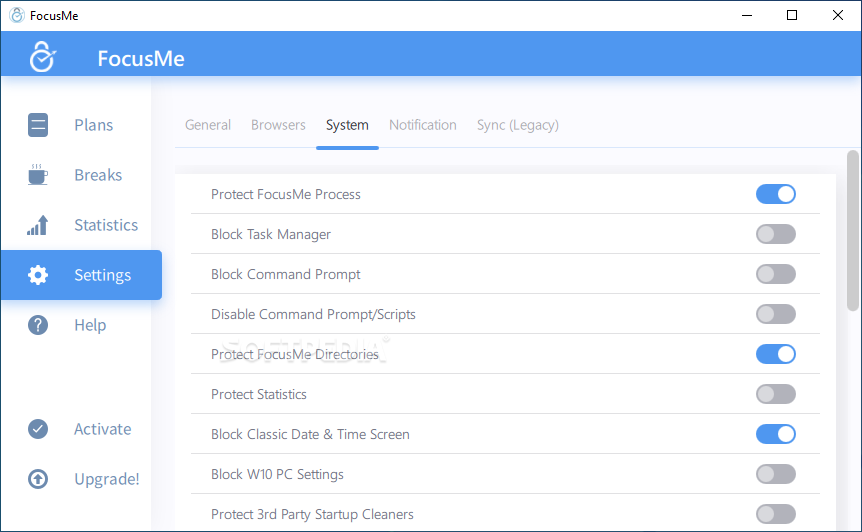This screenshot has height=532, width=862.
Task: Open the Sync (Legacy) tab
Action: pos(517,125)
